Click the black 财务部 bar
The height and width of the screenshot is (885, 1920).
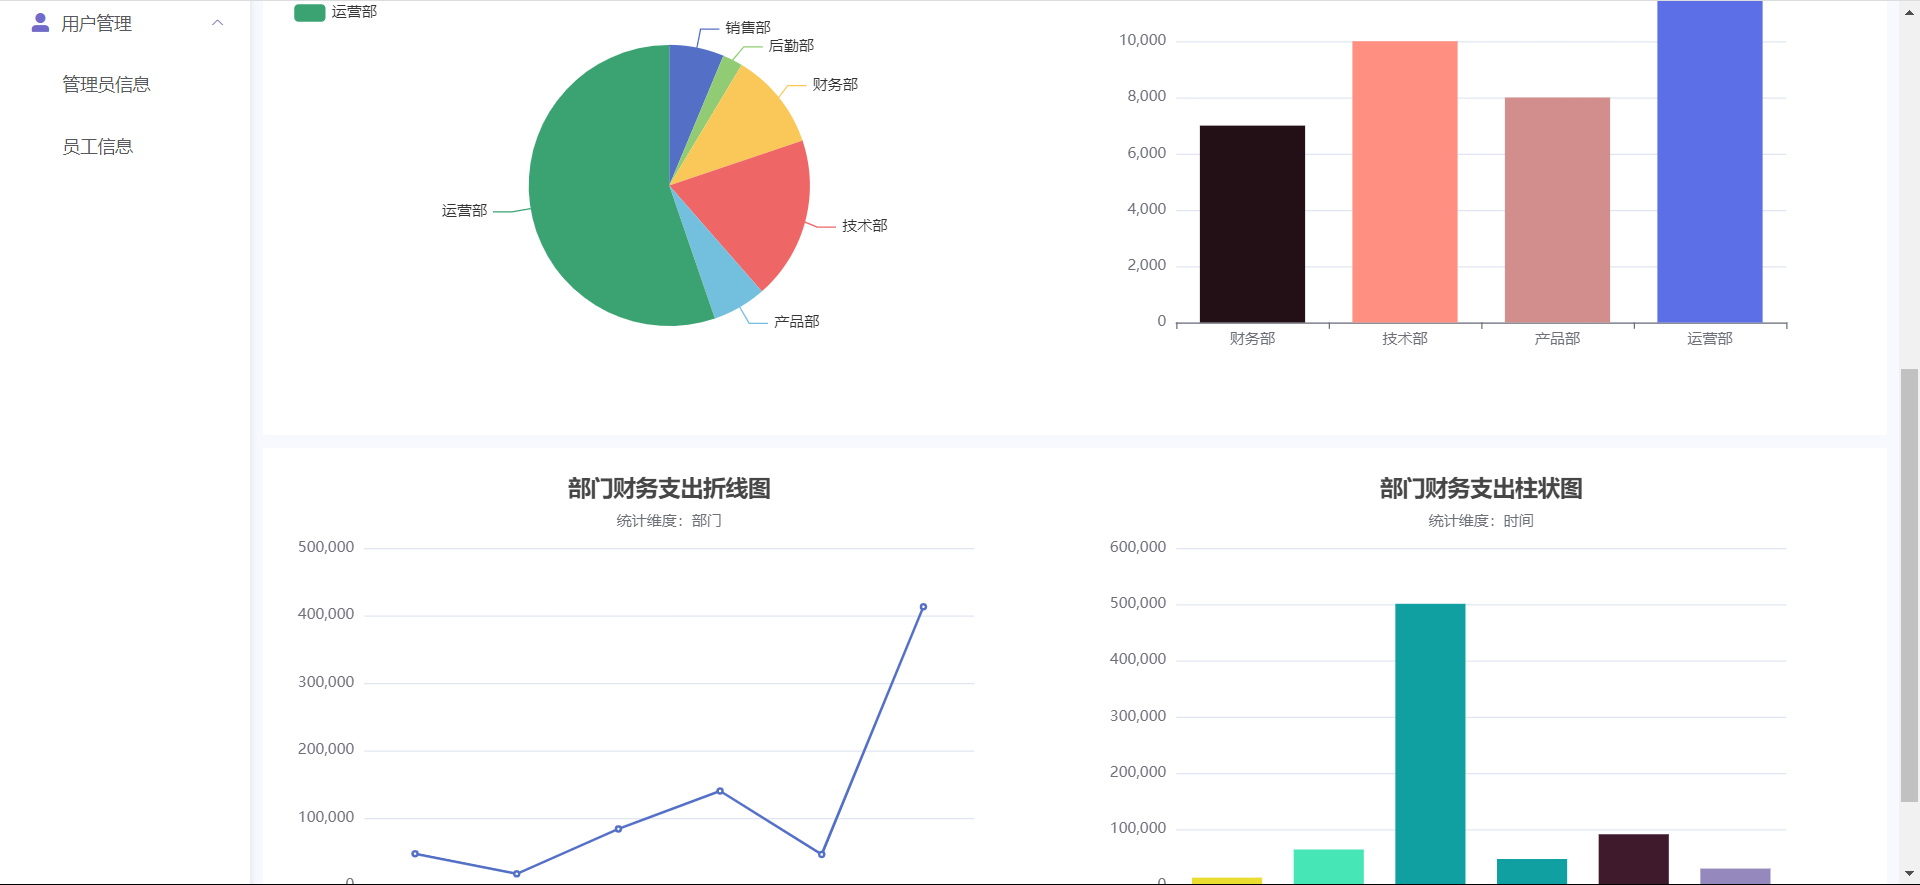(1252, 224)
